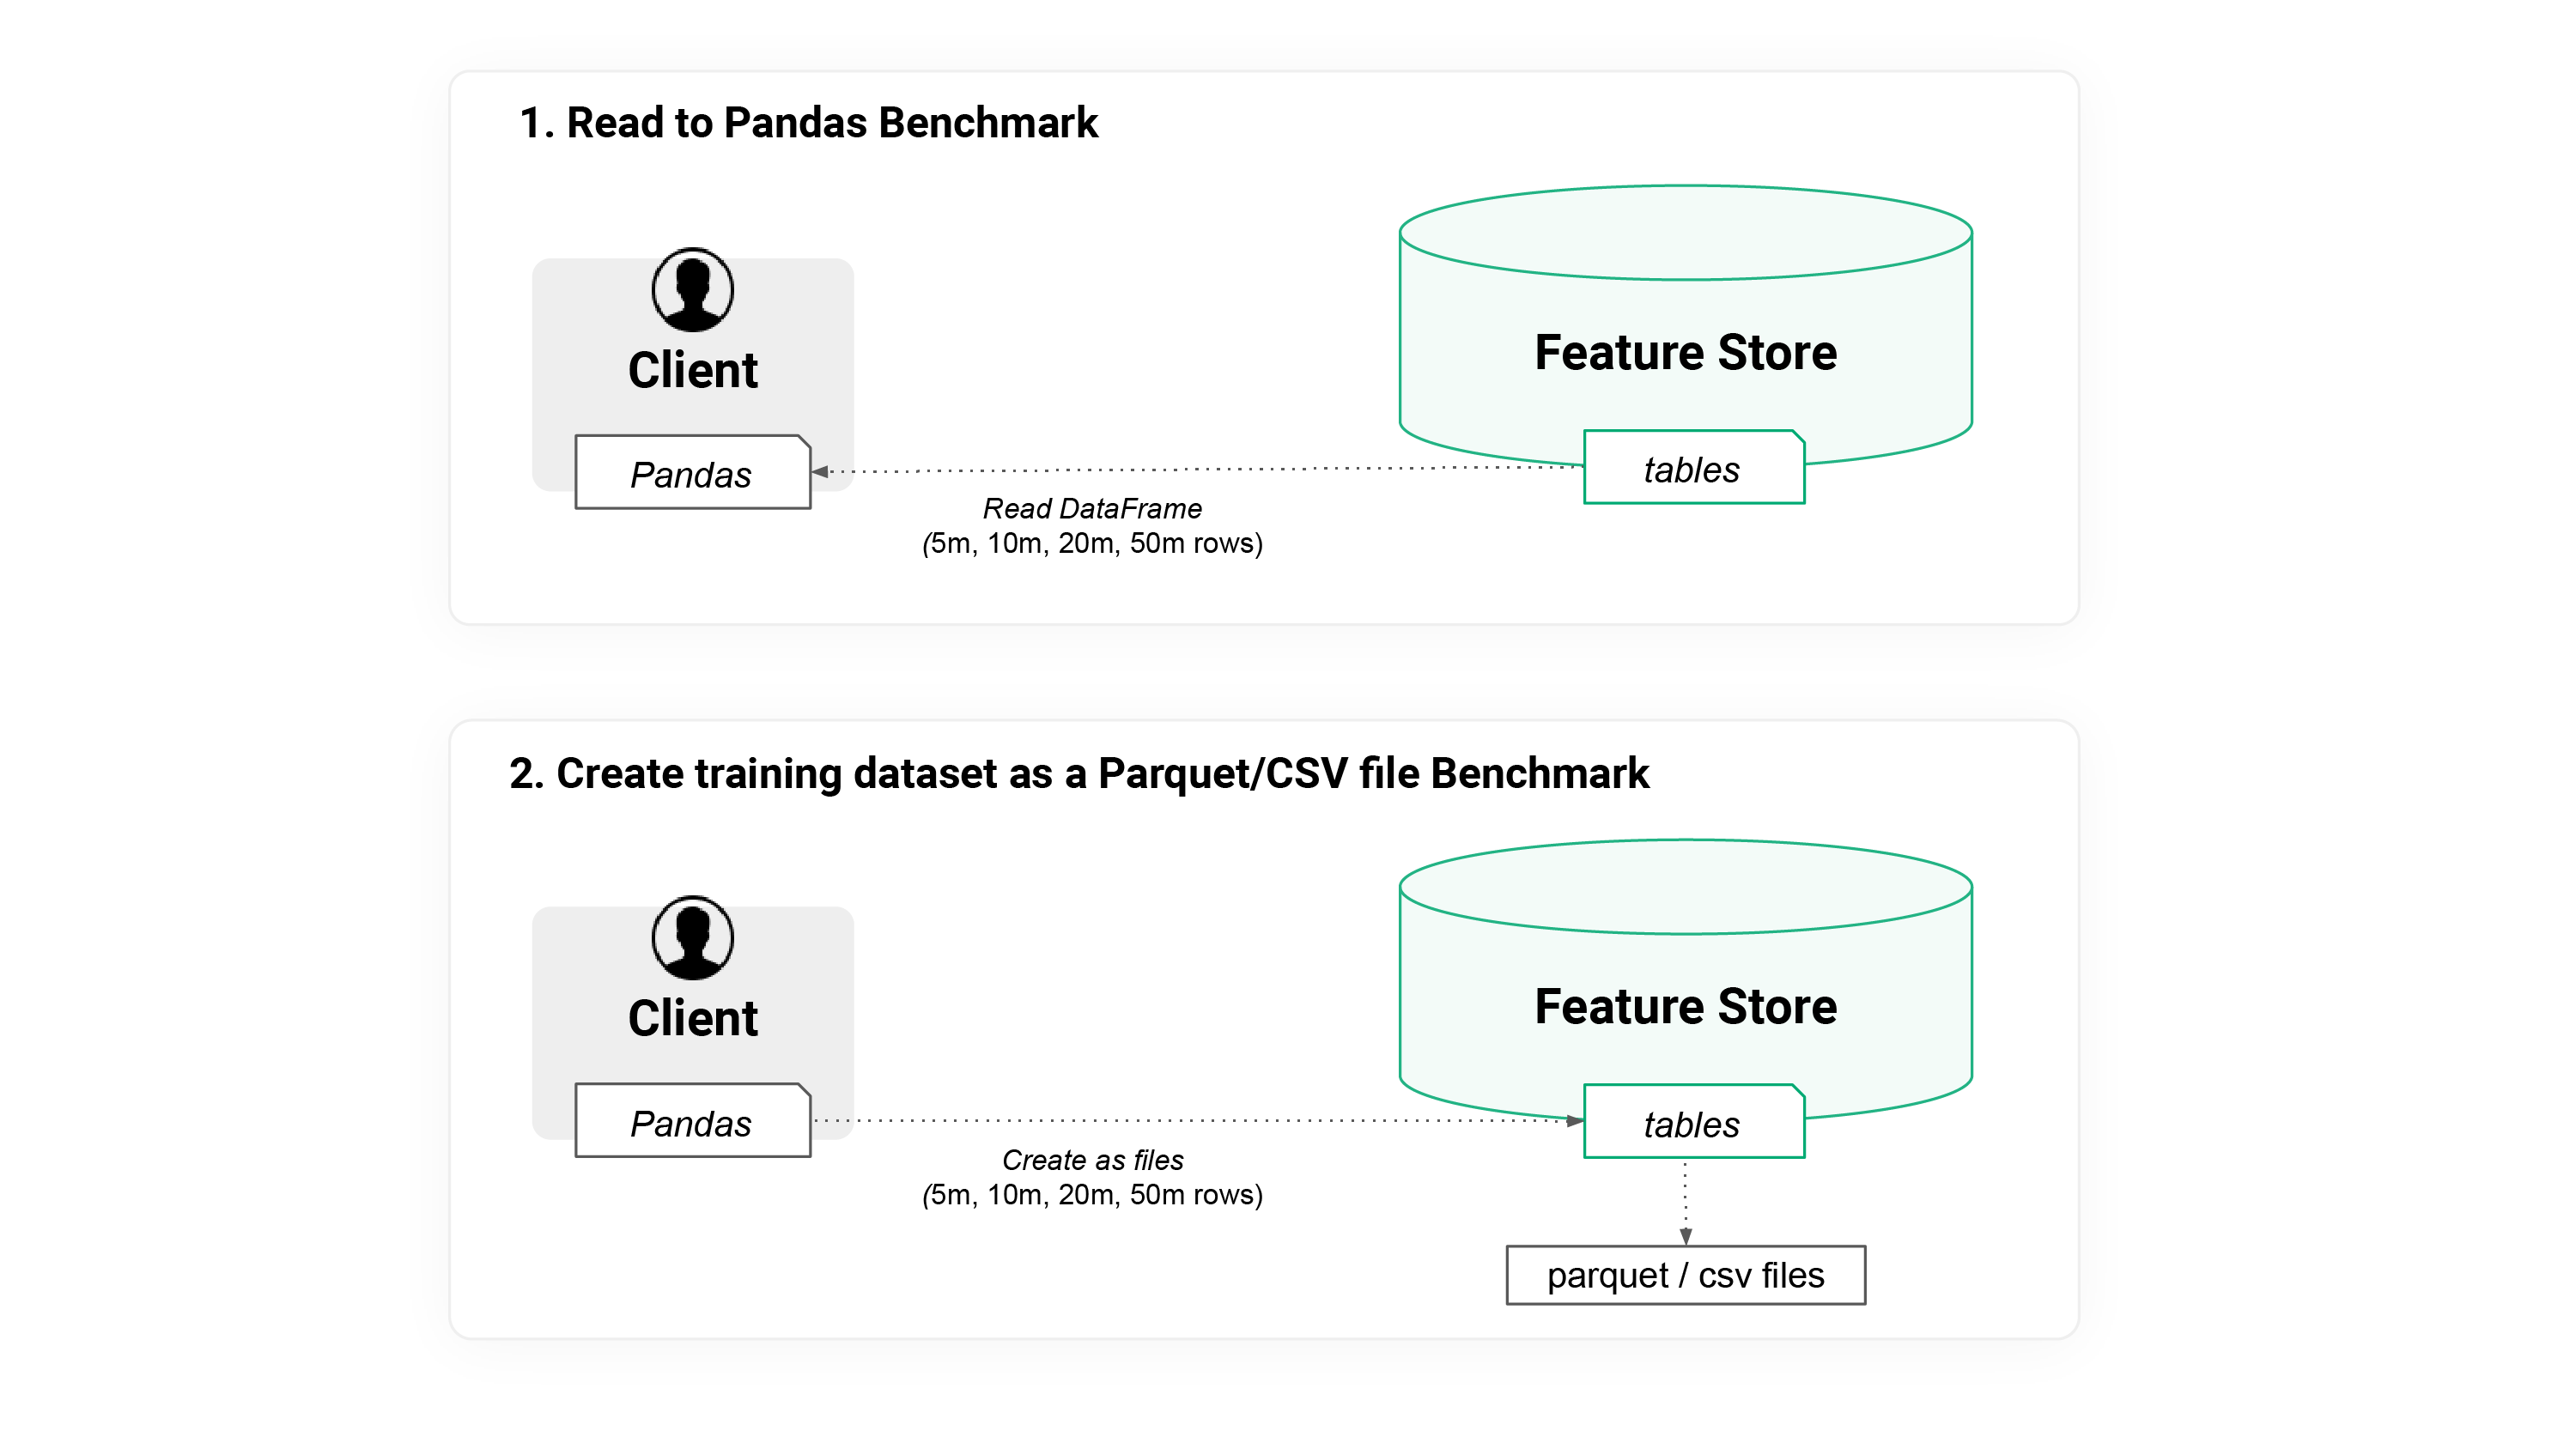Click the "parquet / csv files" box
Image resolution: width=2576 pixels, height=1449 pixels.
pyautogui.click(x=1685, y=1275)
